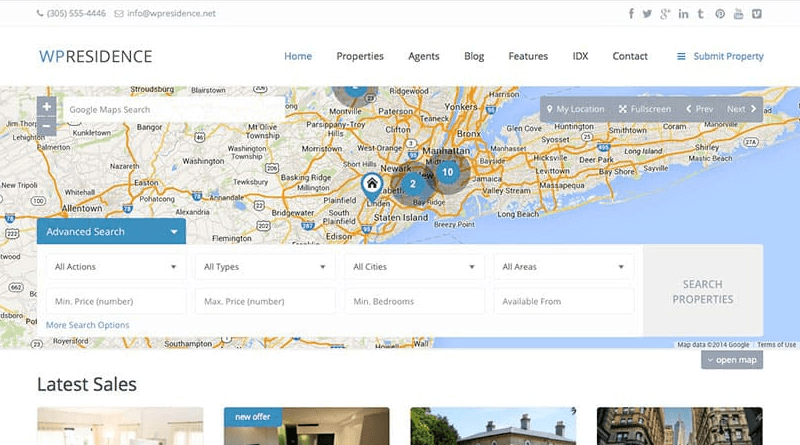This screenshot has height=445, width=800.
Task: Click the phone icon beside (305) 555-4446
Action: point(40,14)
